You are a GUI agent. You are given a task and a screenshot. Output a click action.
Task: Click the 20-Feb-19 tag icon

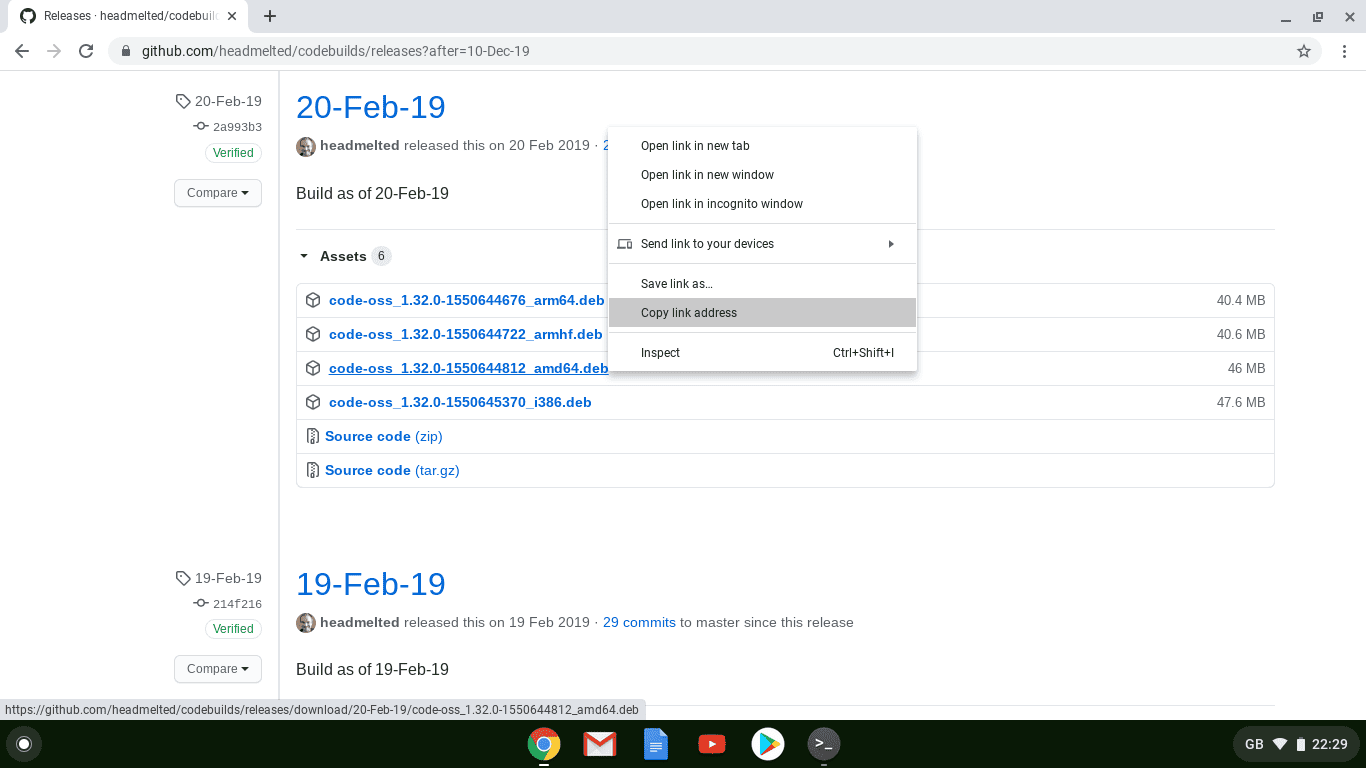[182, 101]
